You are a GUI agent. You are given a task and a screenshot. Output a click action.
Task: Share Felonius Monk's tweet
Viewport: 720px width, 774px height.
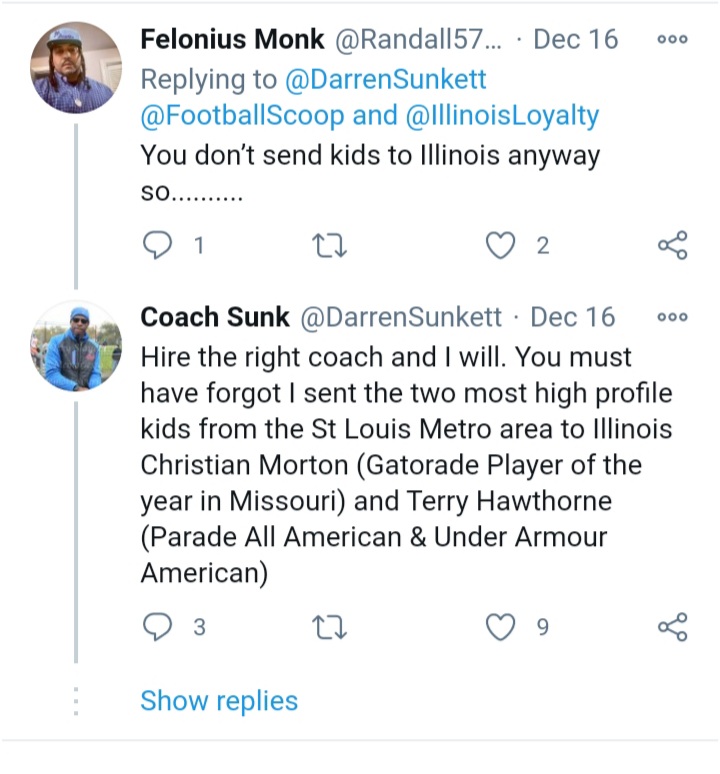[x=672, y=245]
